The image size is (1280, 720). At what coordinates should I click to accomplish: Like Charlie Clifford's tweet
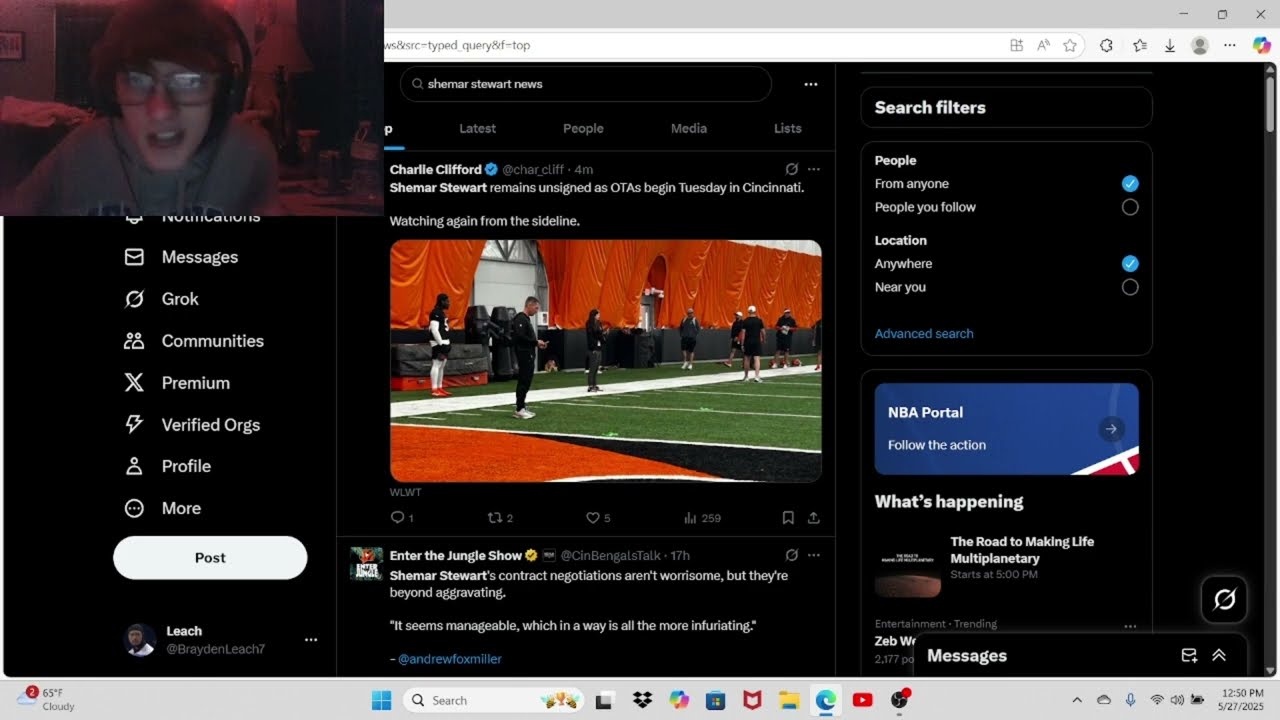597,518
